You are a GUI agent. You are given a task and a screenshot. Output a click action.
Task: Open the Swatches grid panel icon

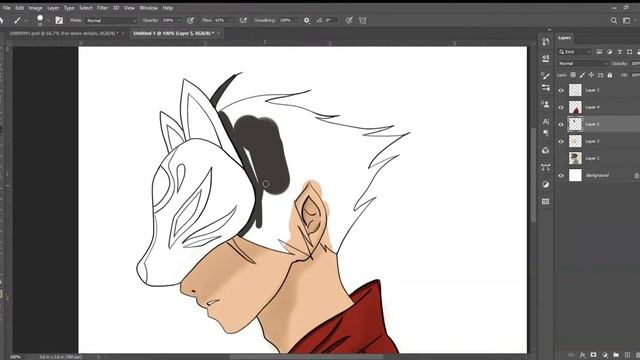click(x=546, y=201)
